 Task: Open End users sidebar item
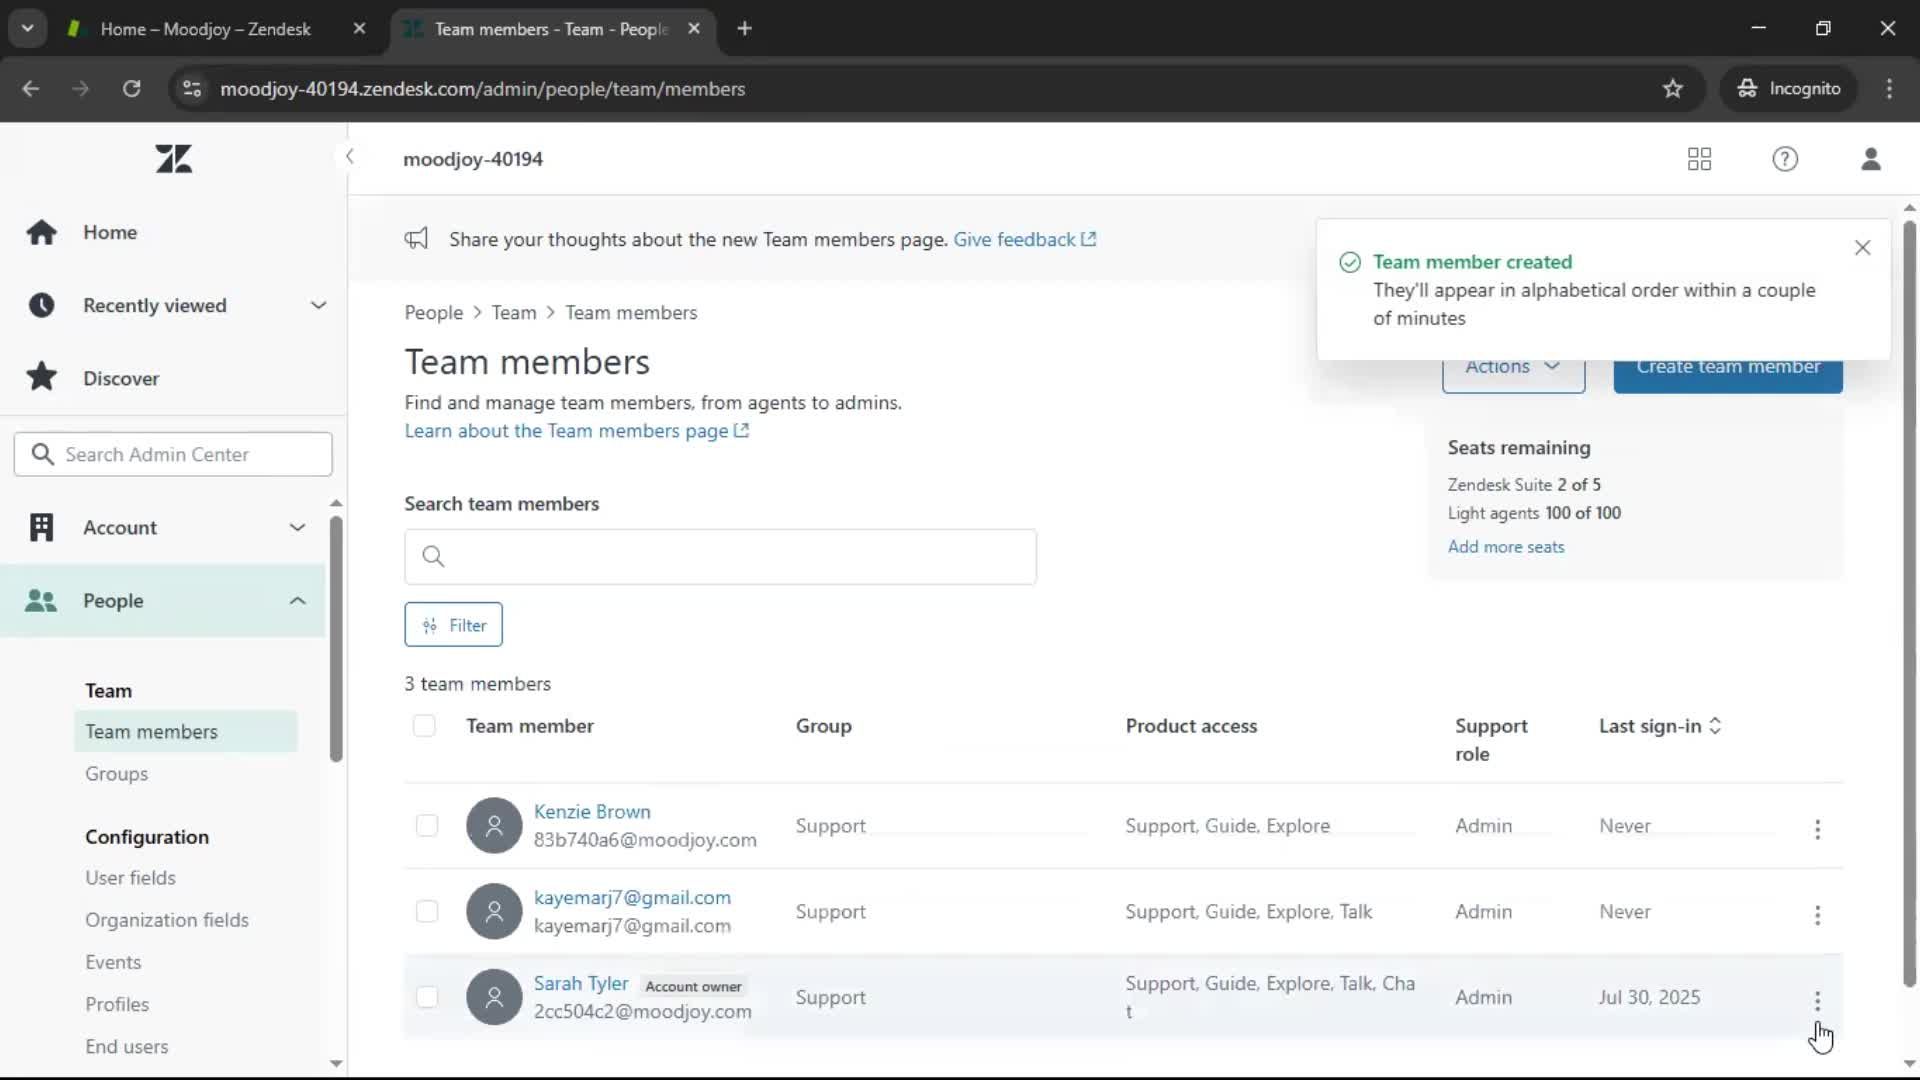(127, 1046)
